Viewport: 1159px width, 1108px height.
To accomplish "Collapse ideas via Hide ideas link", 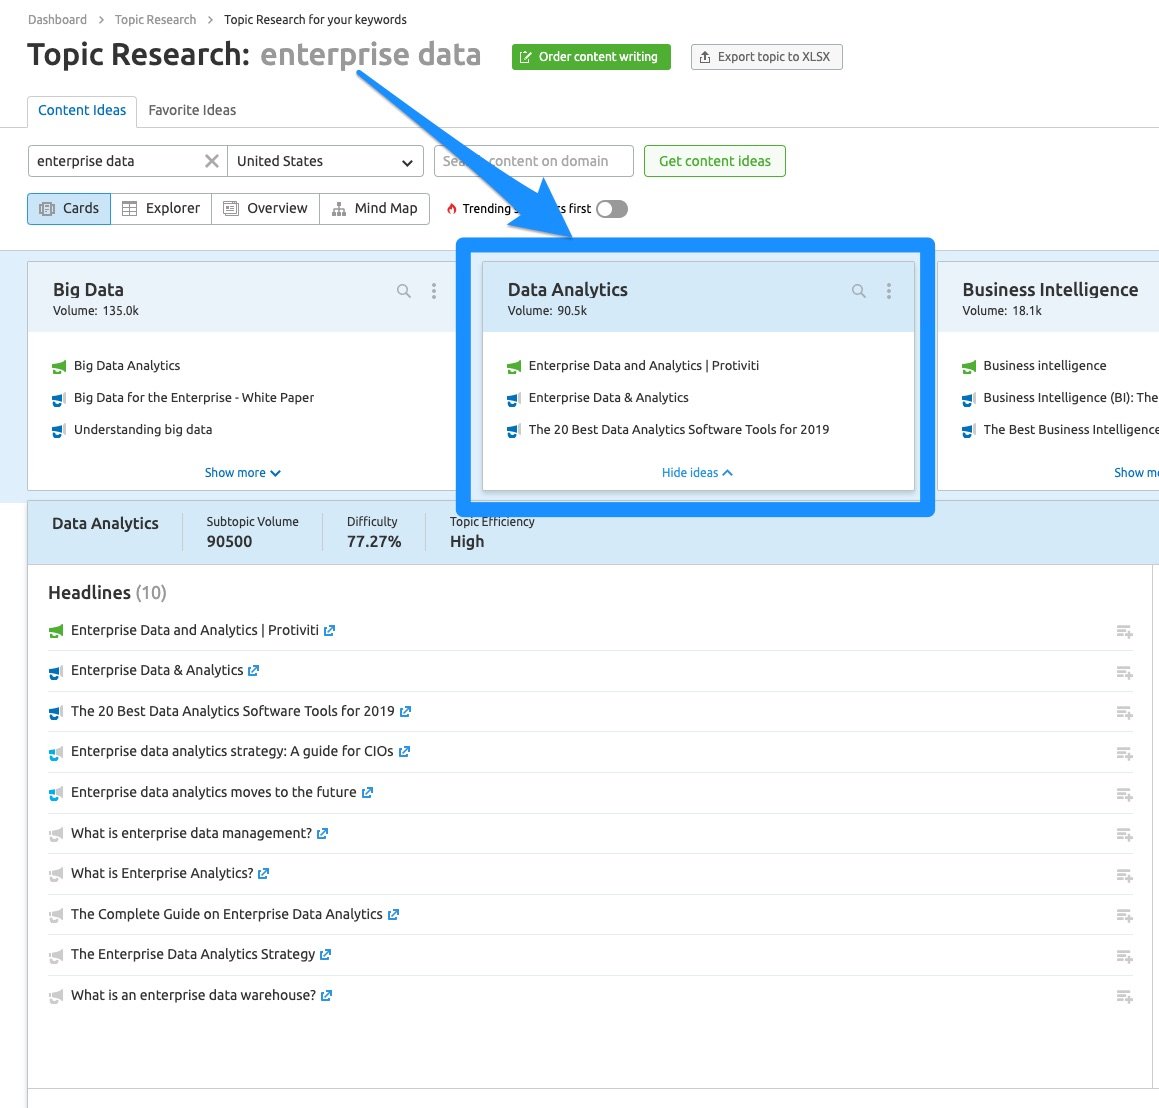I will click(x=696, y=472).
